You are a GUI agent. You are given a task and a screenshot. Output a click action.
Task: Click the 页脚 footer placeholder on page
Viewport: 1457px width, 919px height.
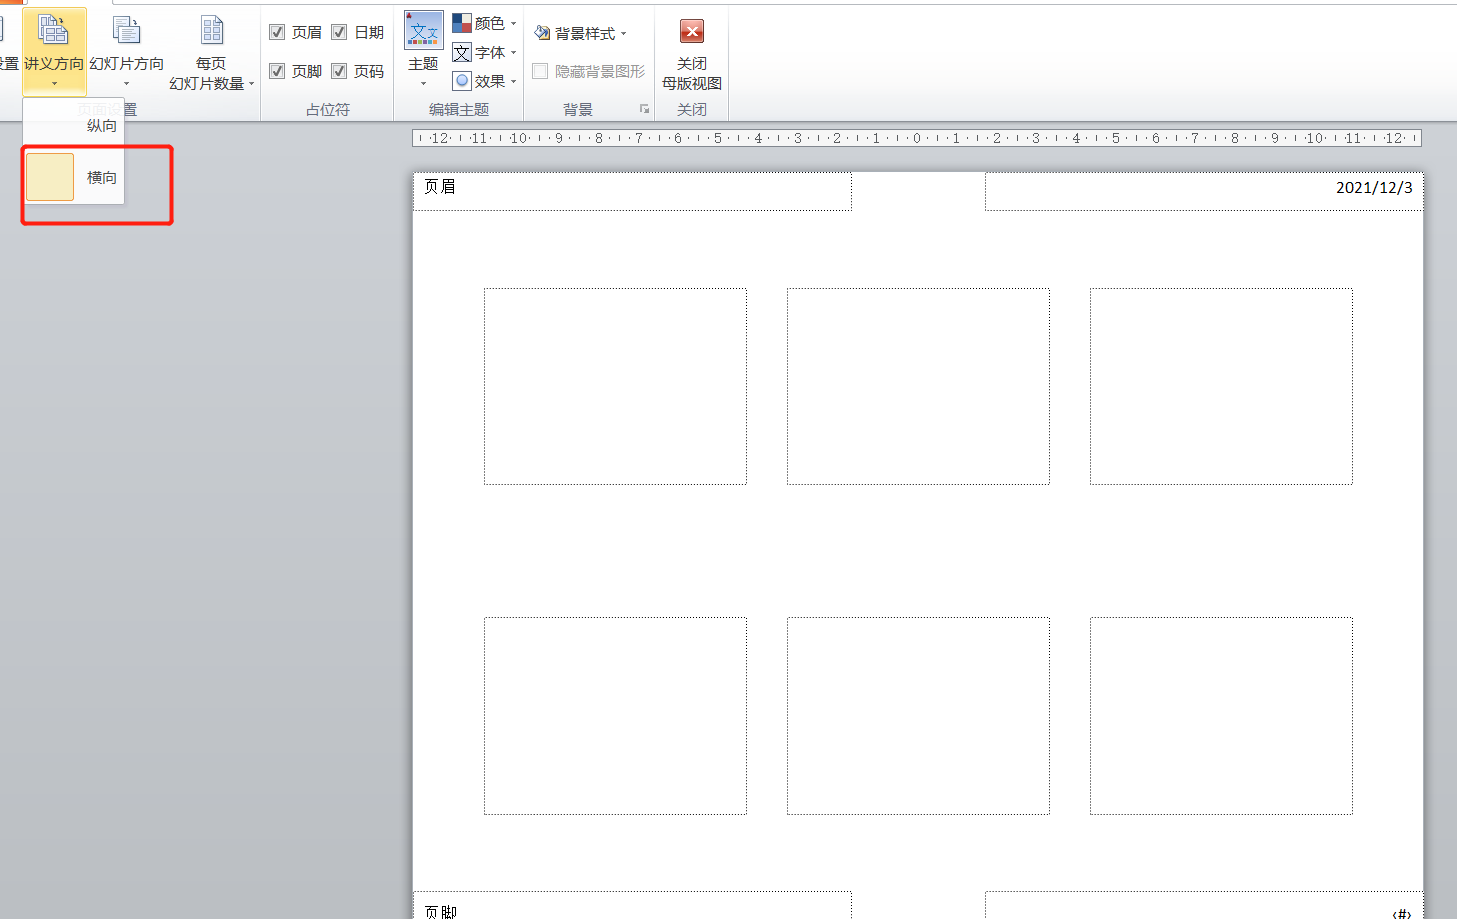click(632, 906)
